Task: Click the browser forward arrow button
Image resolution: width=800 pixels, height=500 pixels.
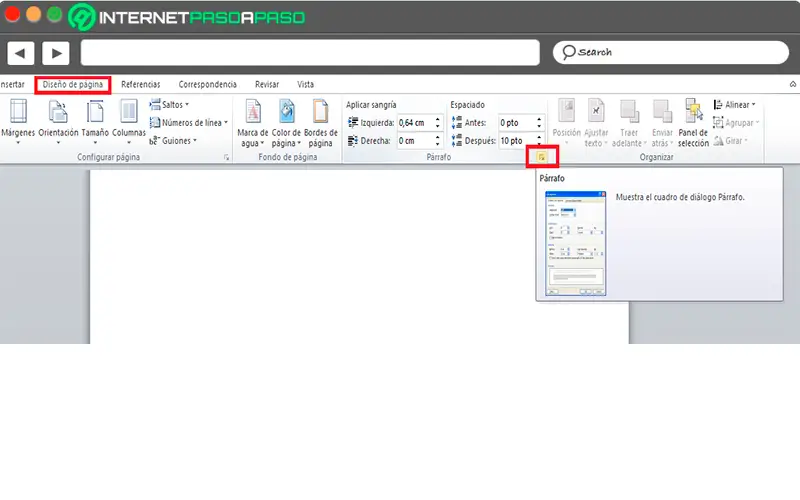Action: 56,53
